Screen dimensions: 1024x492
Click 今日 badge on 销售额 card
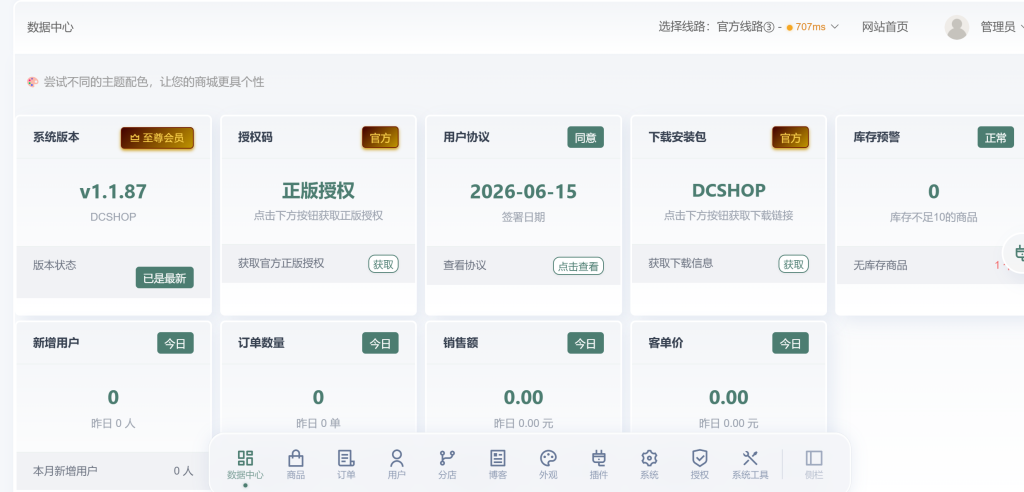[586, 343]
